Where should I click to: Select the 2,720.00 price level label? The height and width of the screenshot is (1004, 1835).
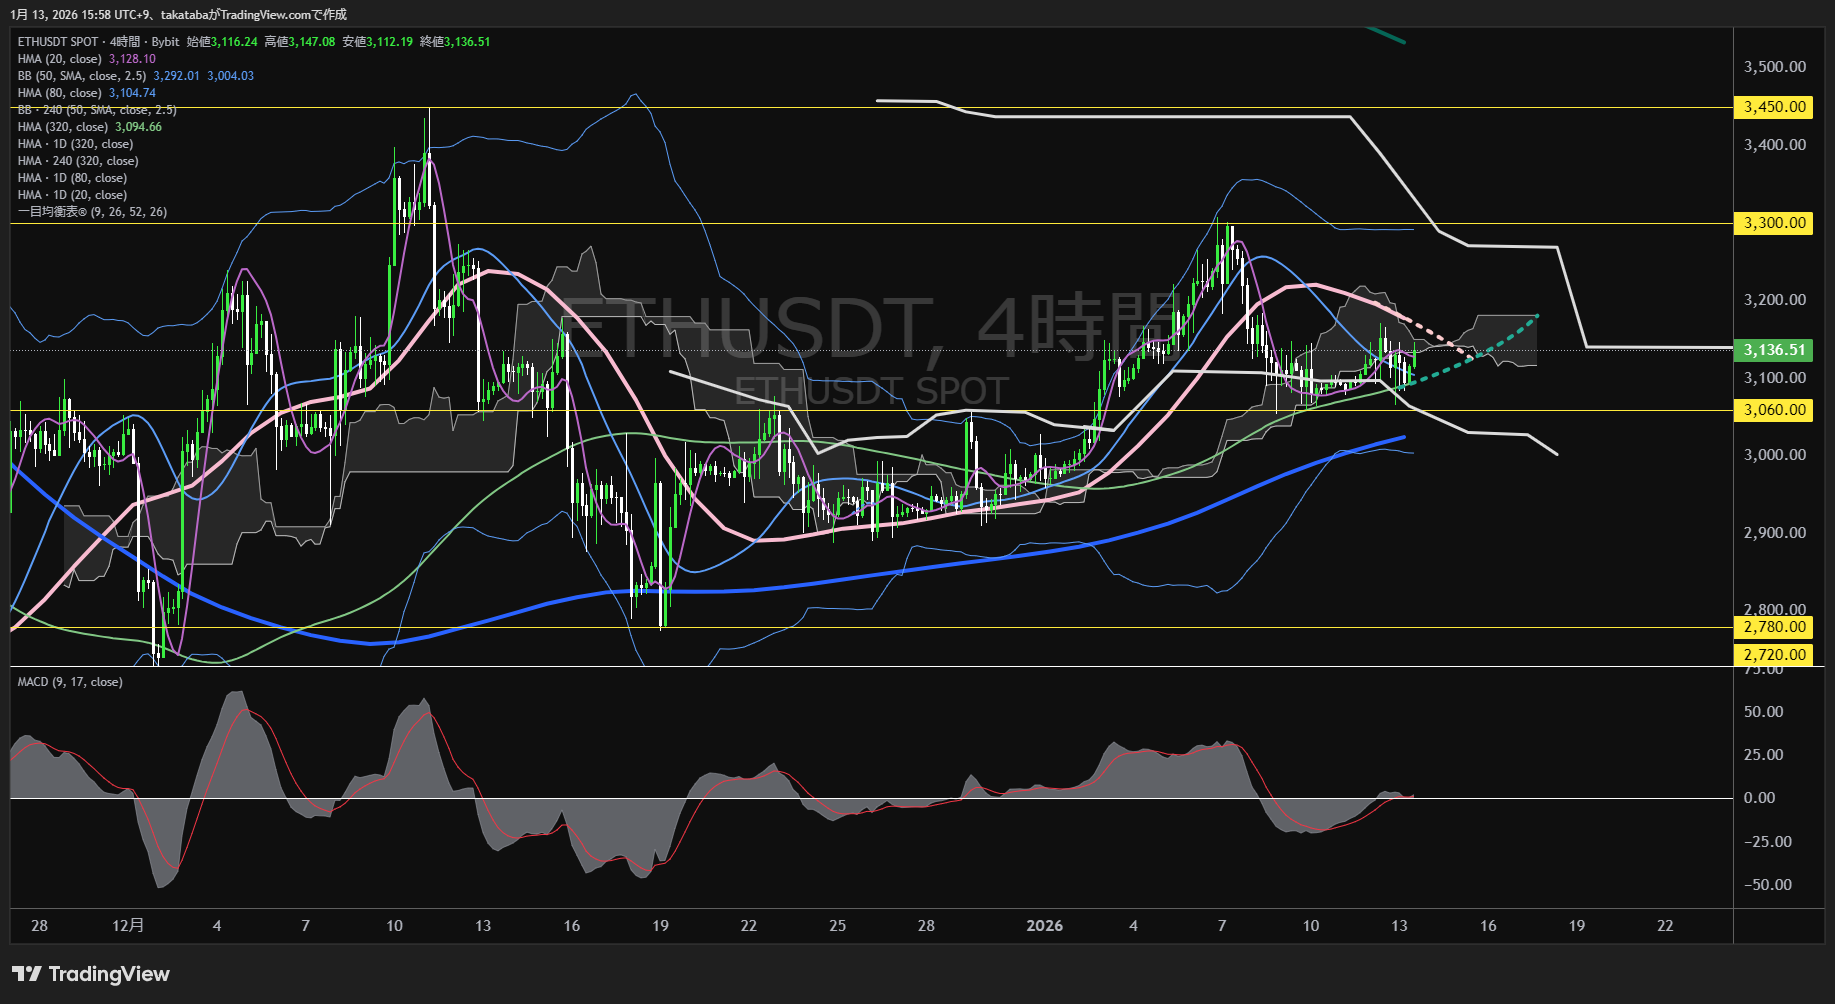[x=1774, y=655]
